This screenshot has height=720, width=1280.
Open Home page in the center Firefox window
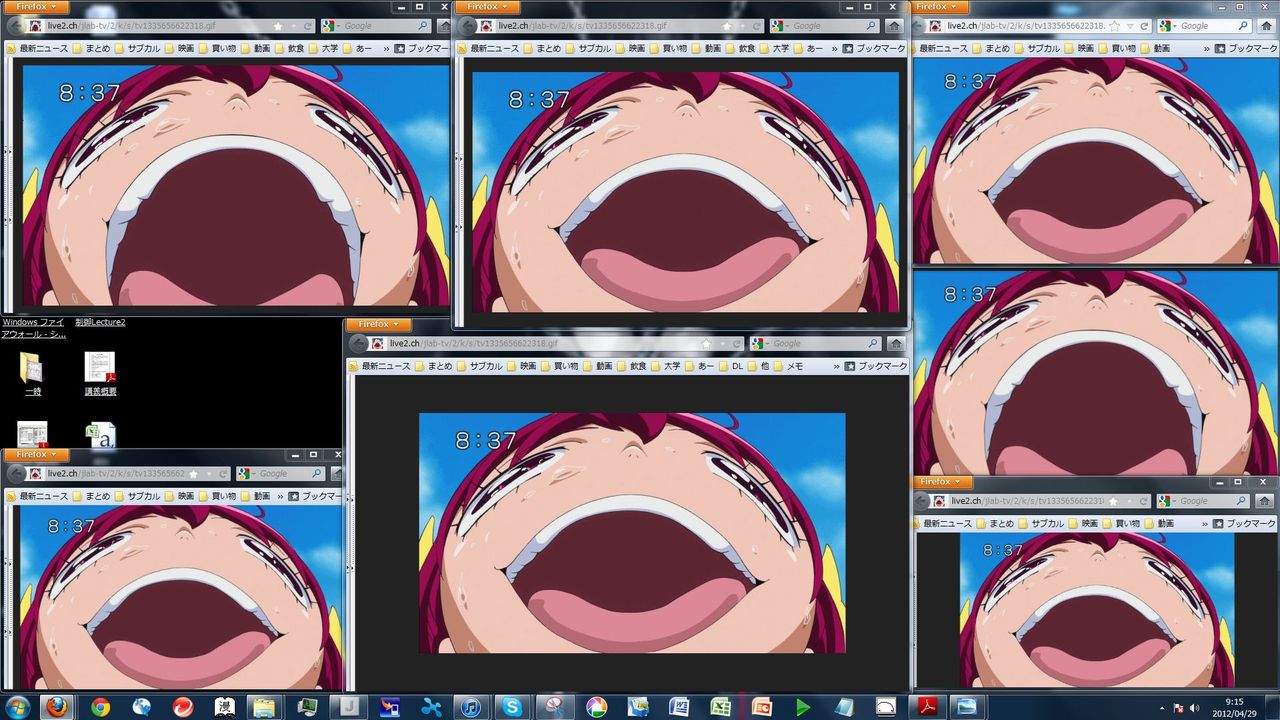click(x=896, y=343)
